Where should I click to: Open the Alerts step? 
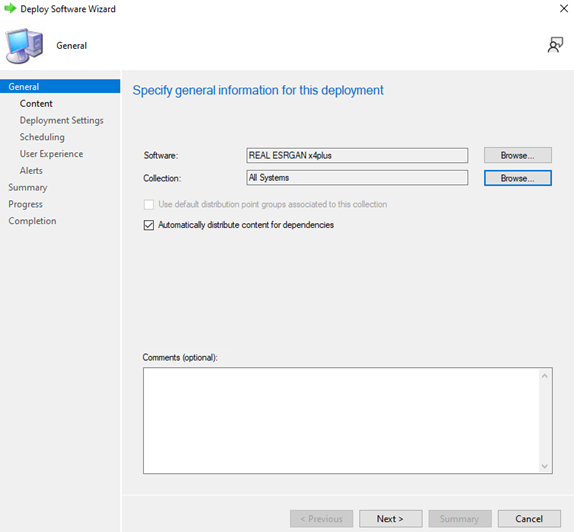pyautogui.click(x=31, y=171)
